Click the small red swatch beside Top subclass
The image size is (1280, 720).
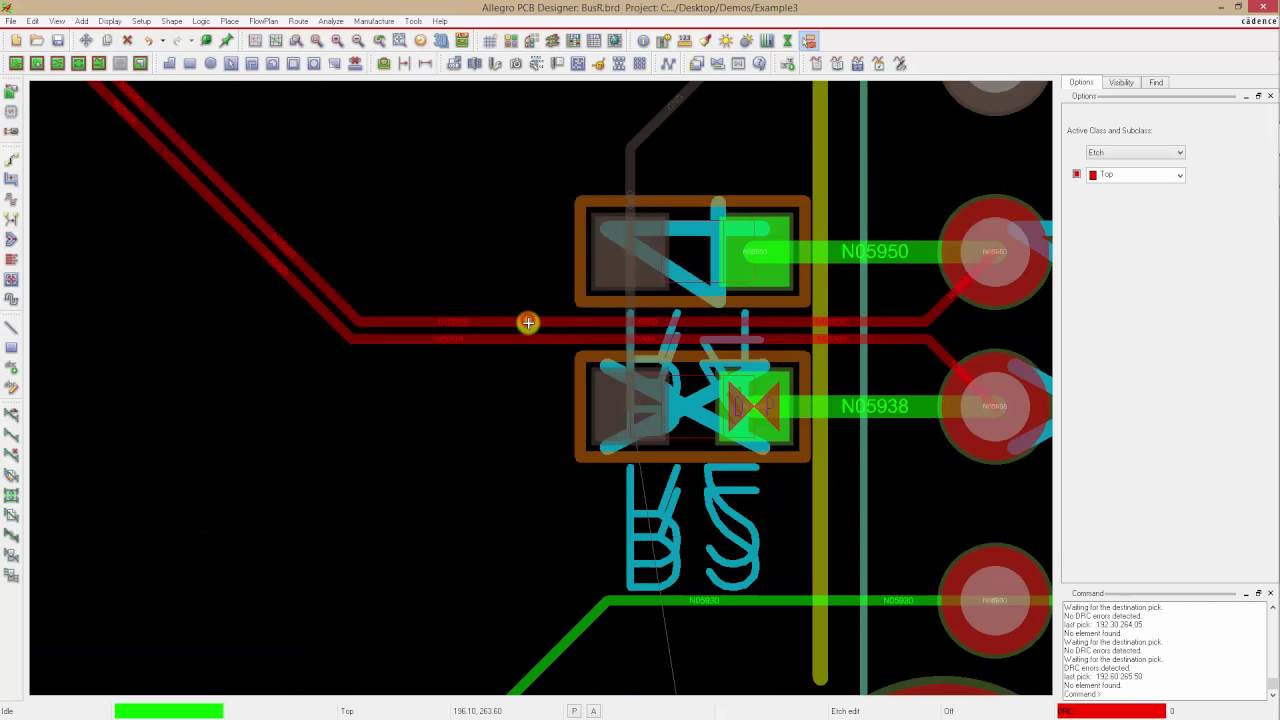tap(1077, 174)
